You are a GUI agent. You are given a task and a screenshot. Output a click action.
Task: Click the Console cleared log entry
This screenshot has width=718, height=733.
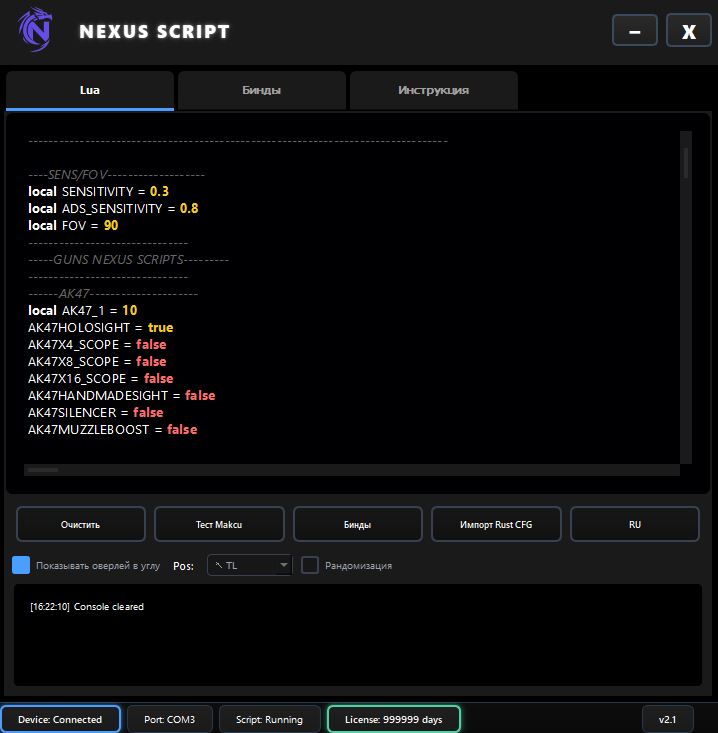click(x=87, y=607)
